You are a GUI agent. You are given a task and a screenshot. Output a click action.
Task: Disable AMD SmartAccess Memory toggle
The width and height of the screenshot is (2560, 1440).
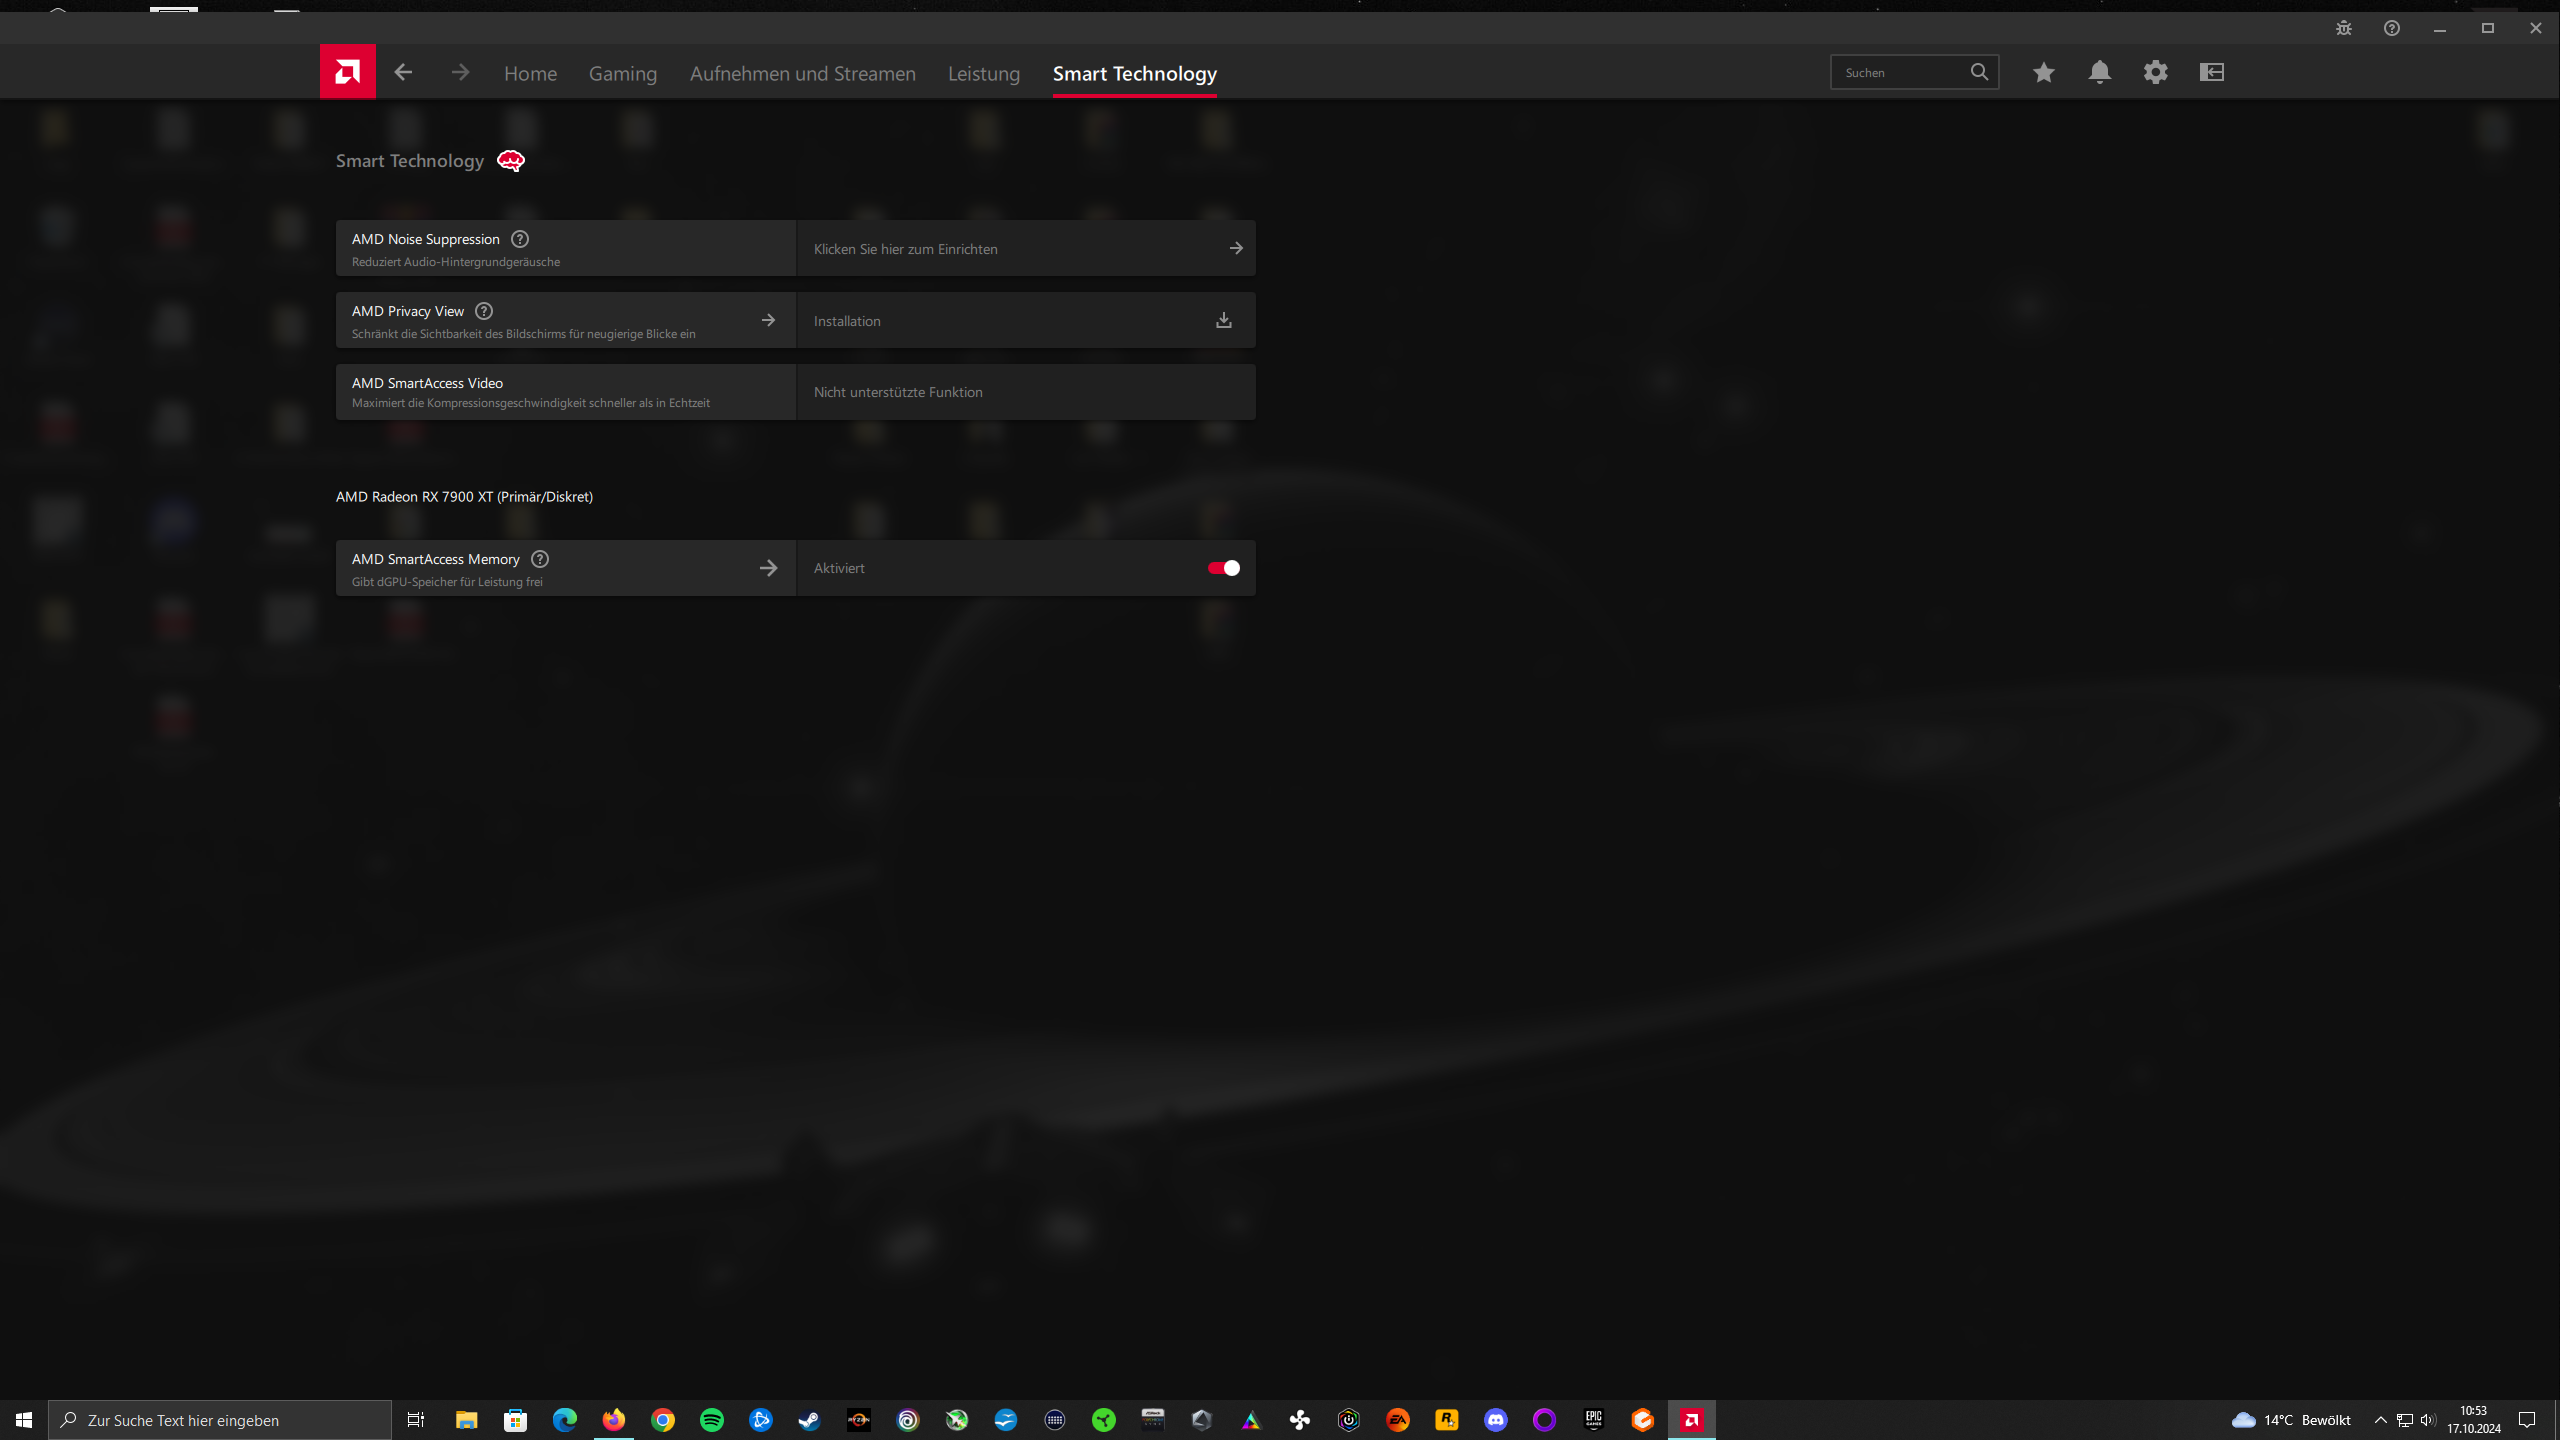click(x=1223, y=568)
